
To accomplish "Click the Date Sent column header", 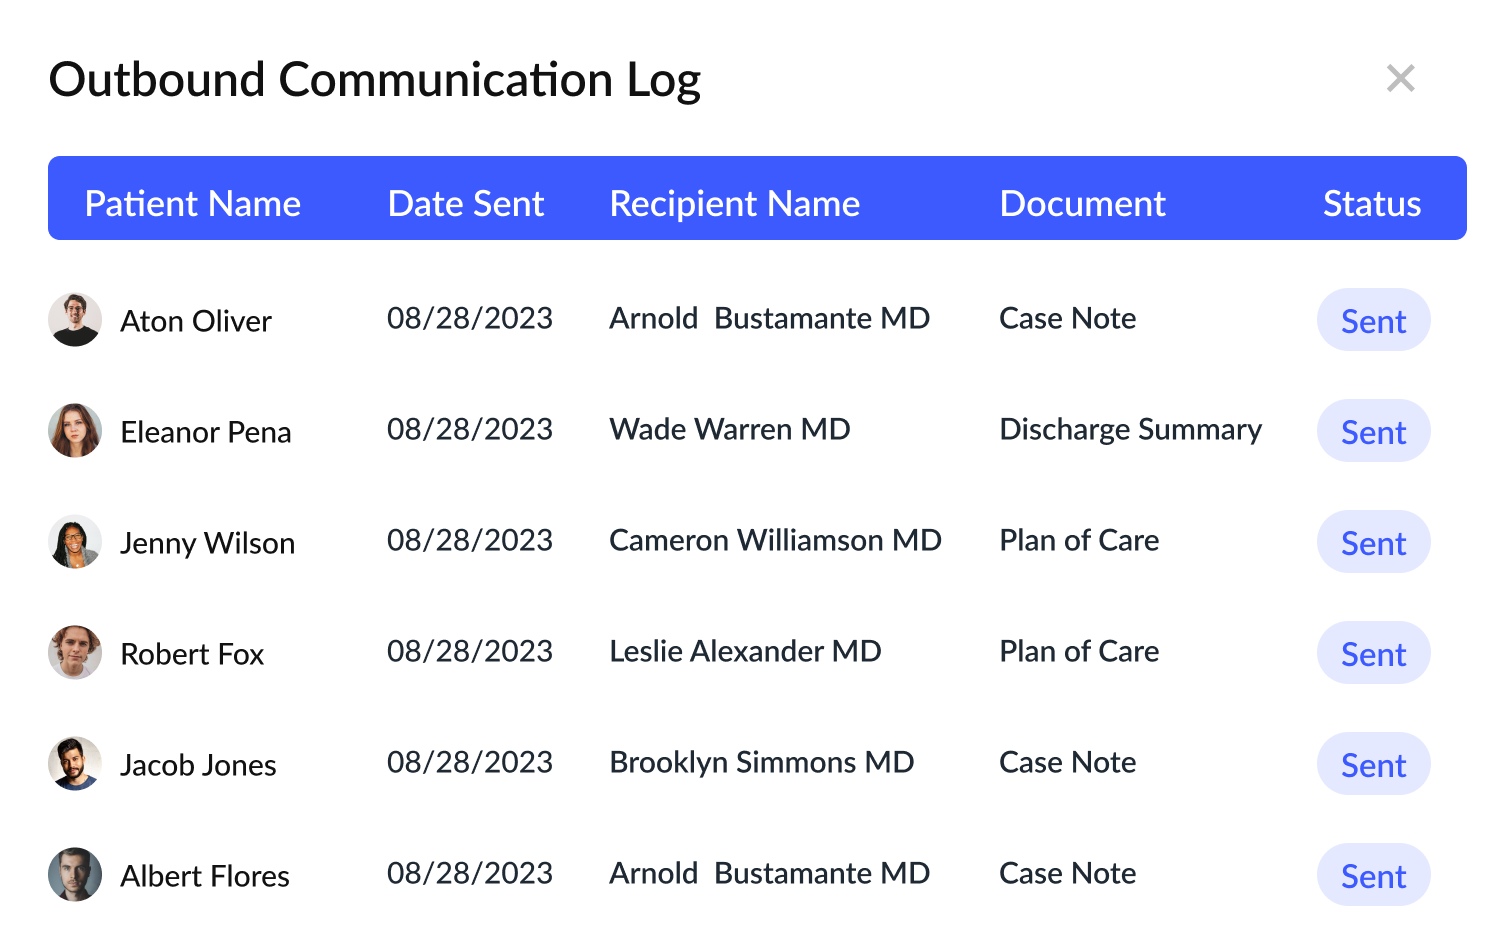I will pos(465,203).
